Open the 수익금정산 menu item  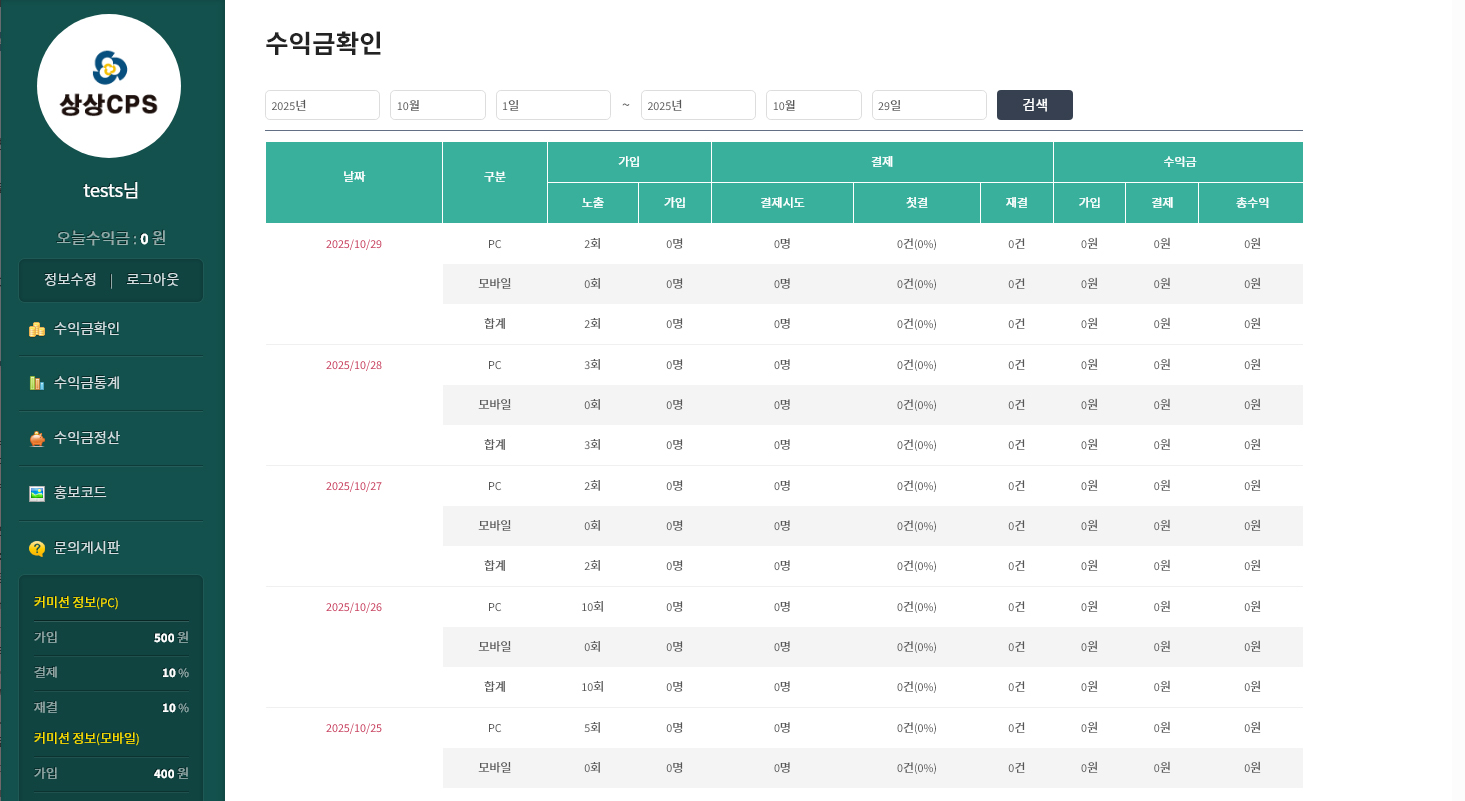point(87,438)
